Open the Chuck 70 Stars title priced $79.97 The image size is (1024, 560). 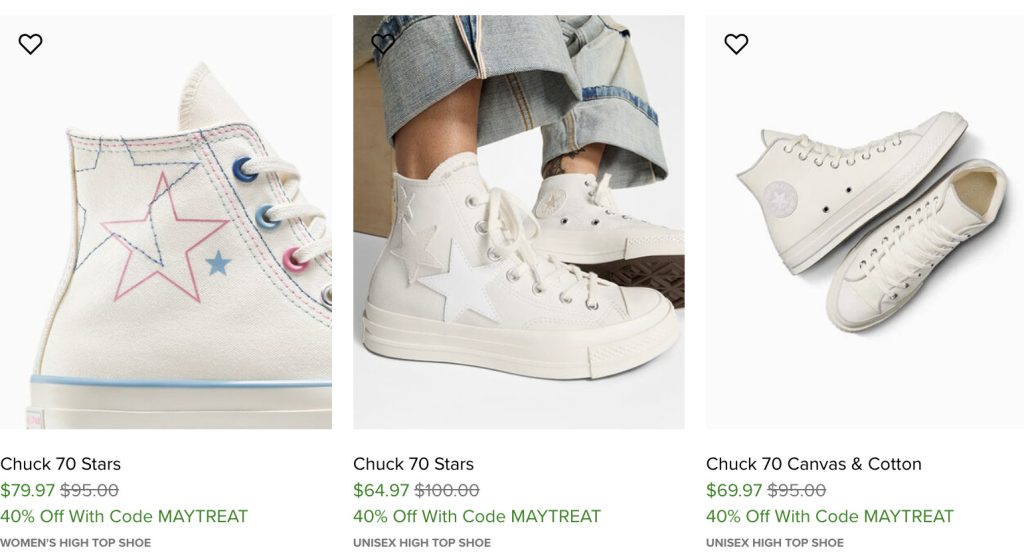61,464
